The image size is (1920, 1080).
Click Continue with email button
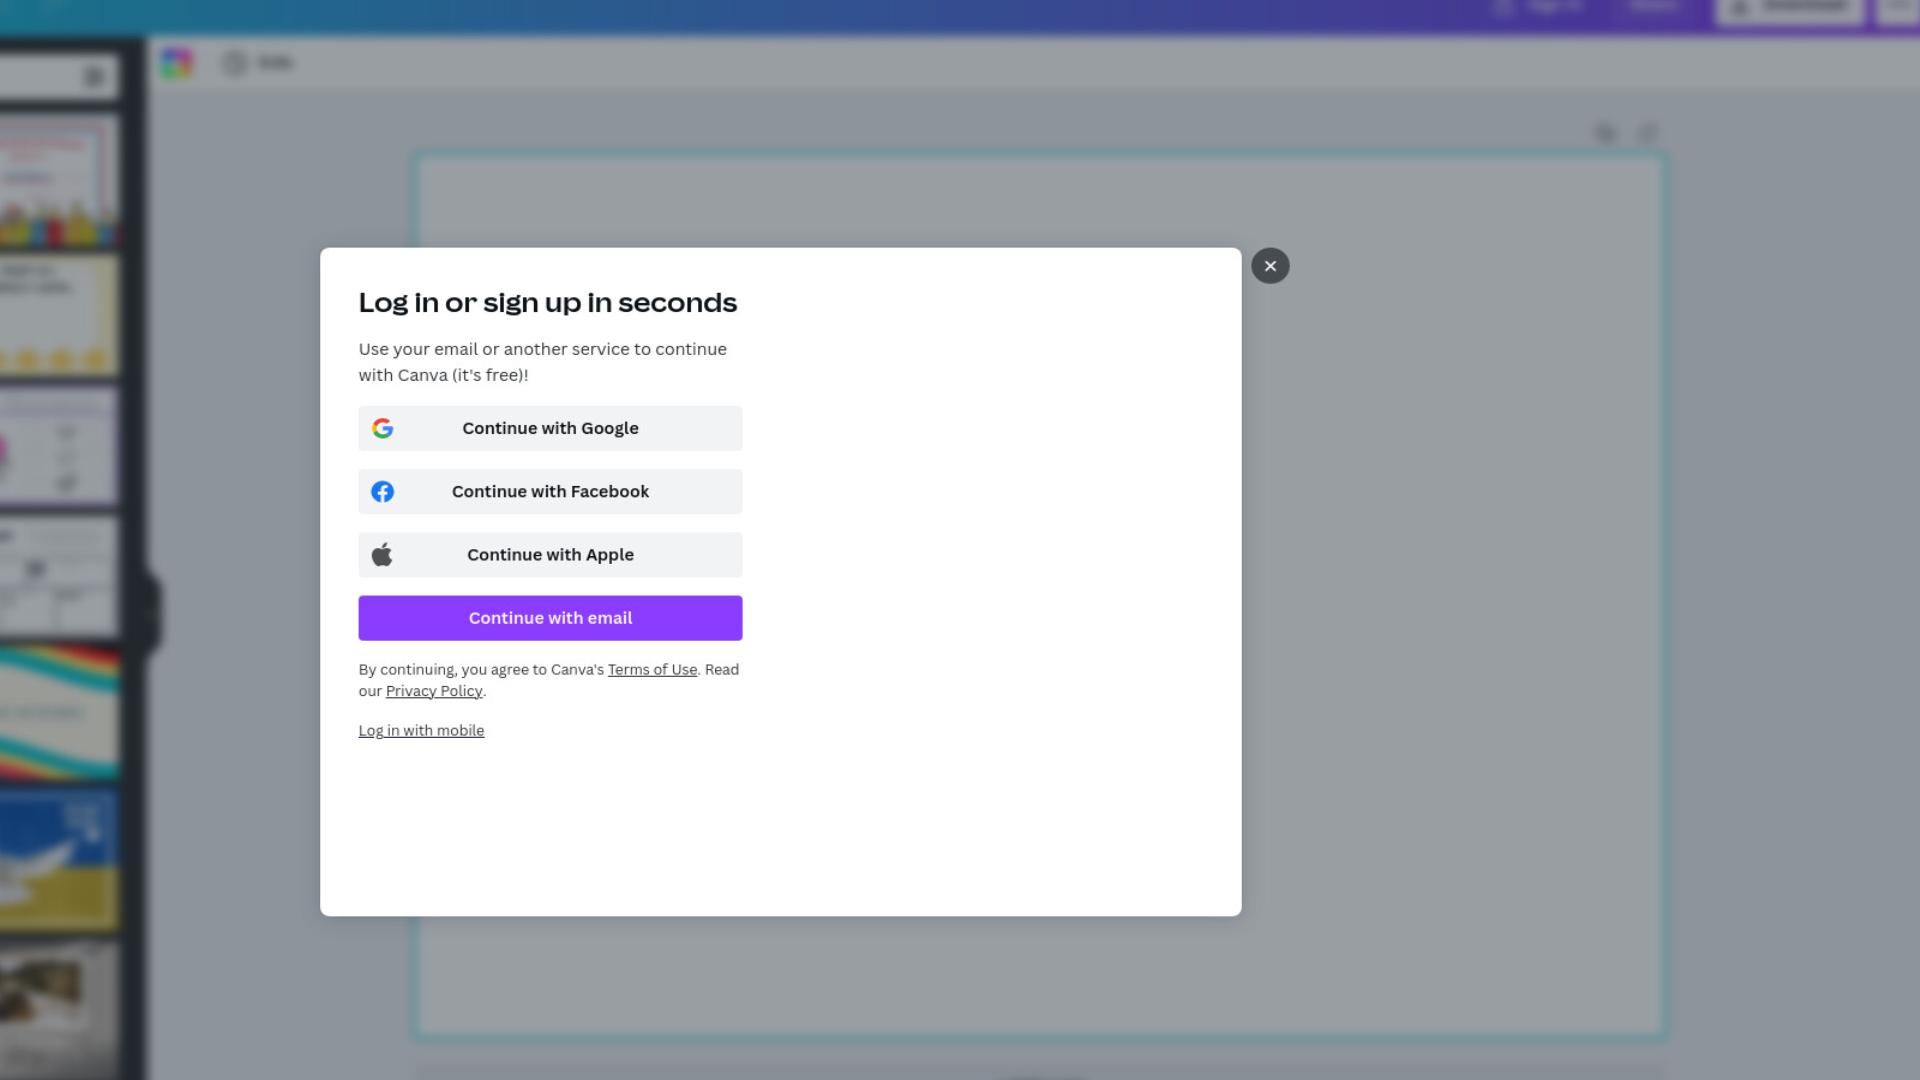tap(550, 618)
